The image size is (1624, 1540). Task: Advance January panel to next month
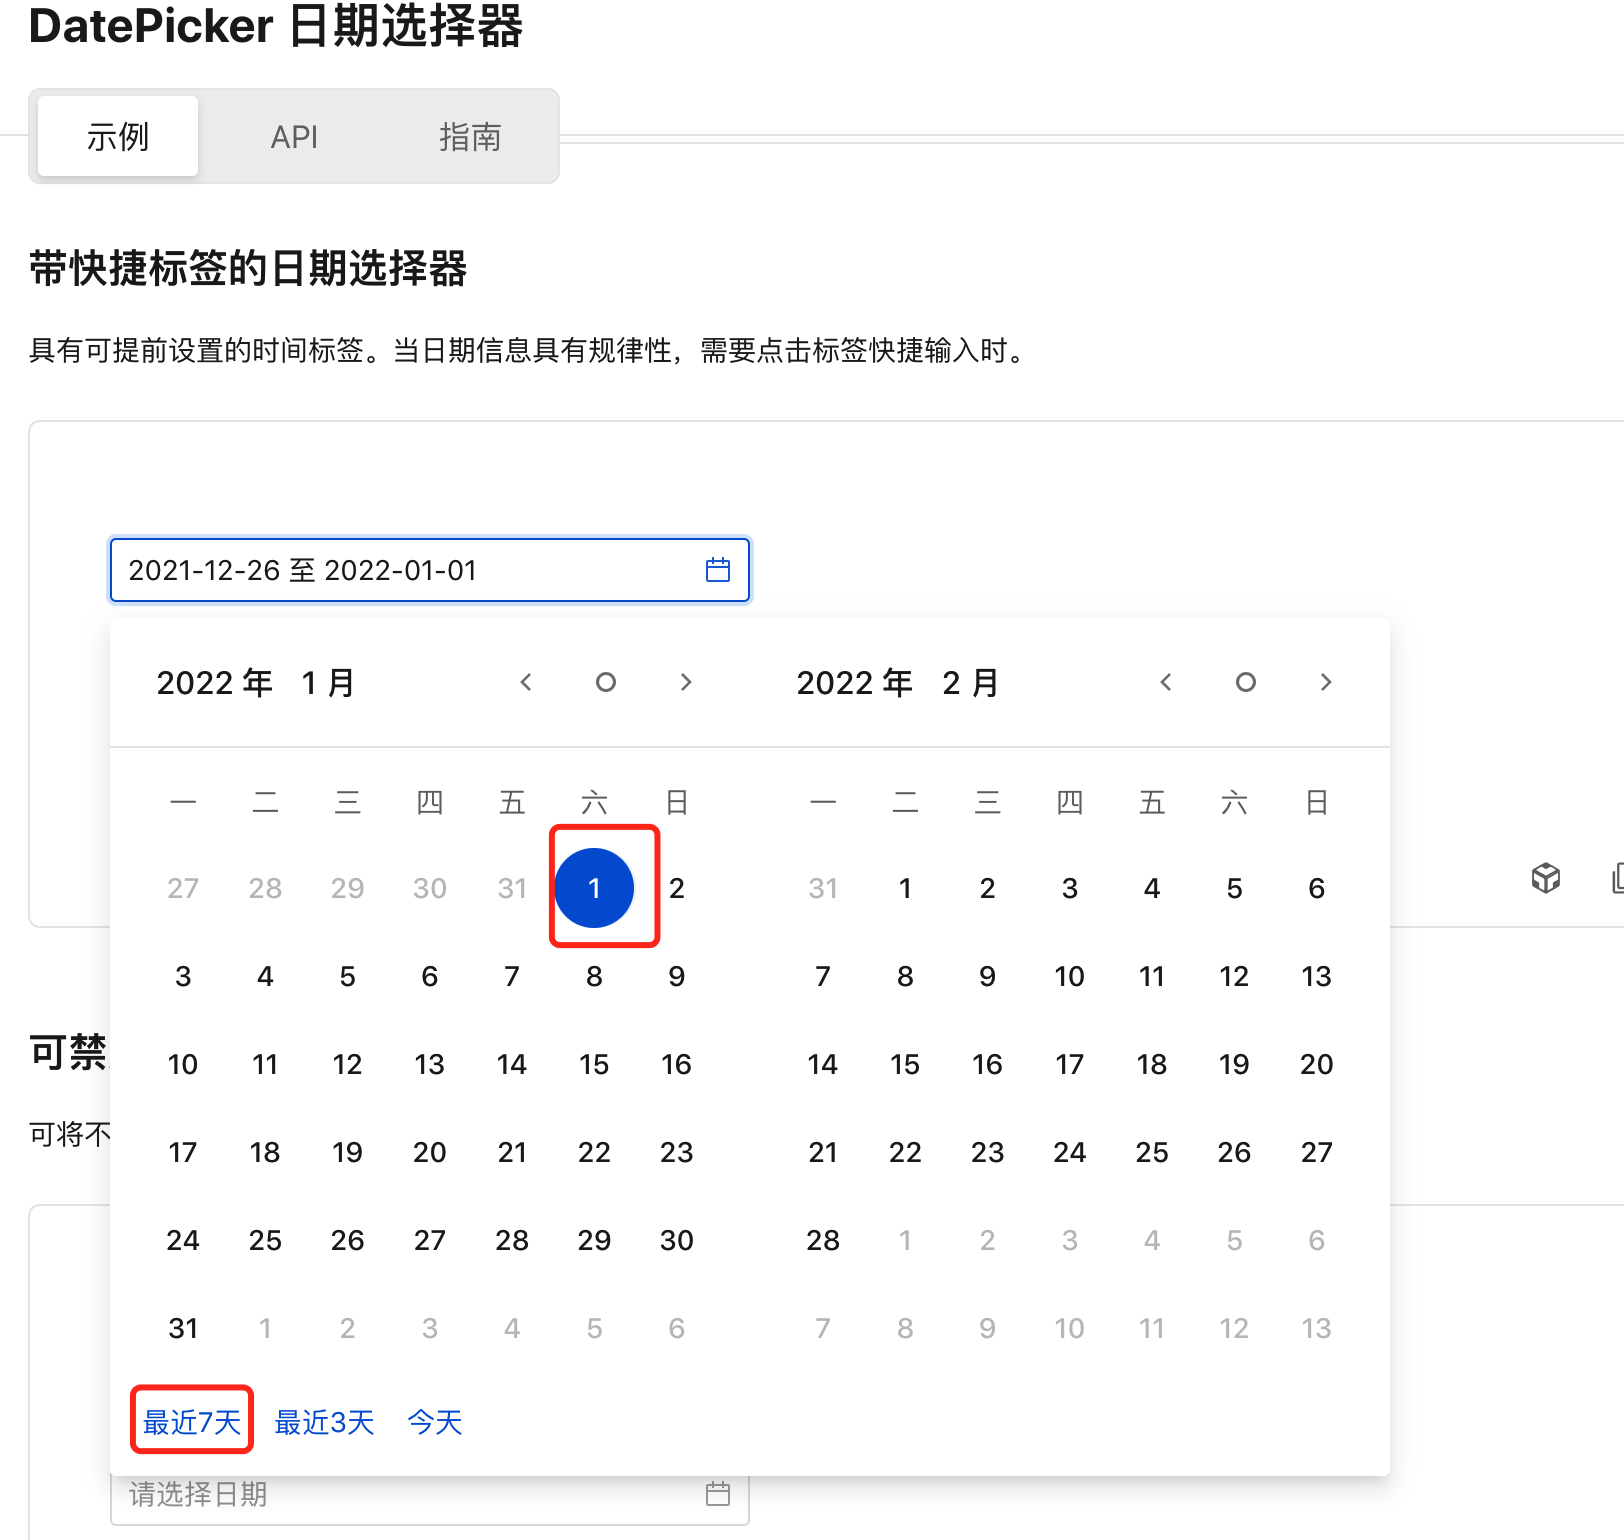686,682
